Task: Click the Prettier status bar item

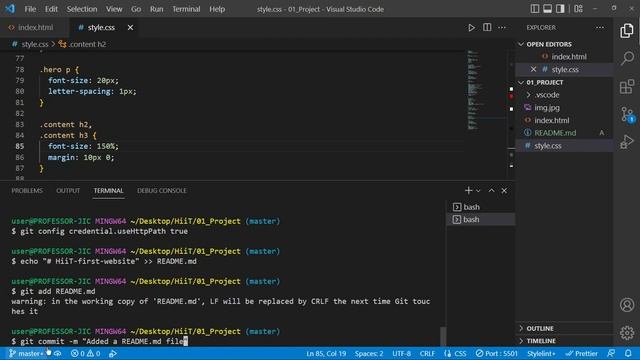Action: pyautogui.click(x=582, y=353)
